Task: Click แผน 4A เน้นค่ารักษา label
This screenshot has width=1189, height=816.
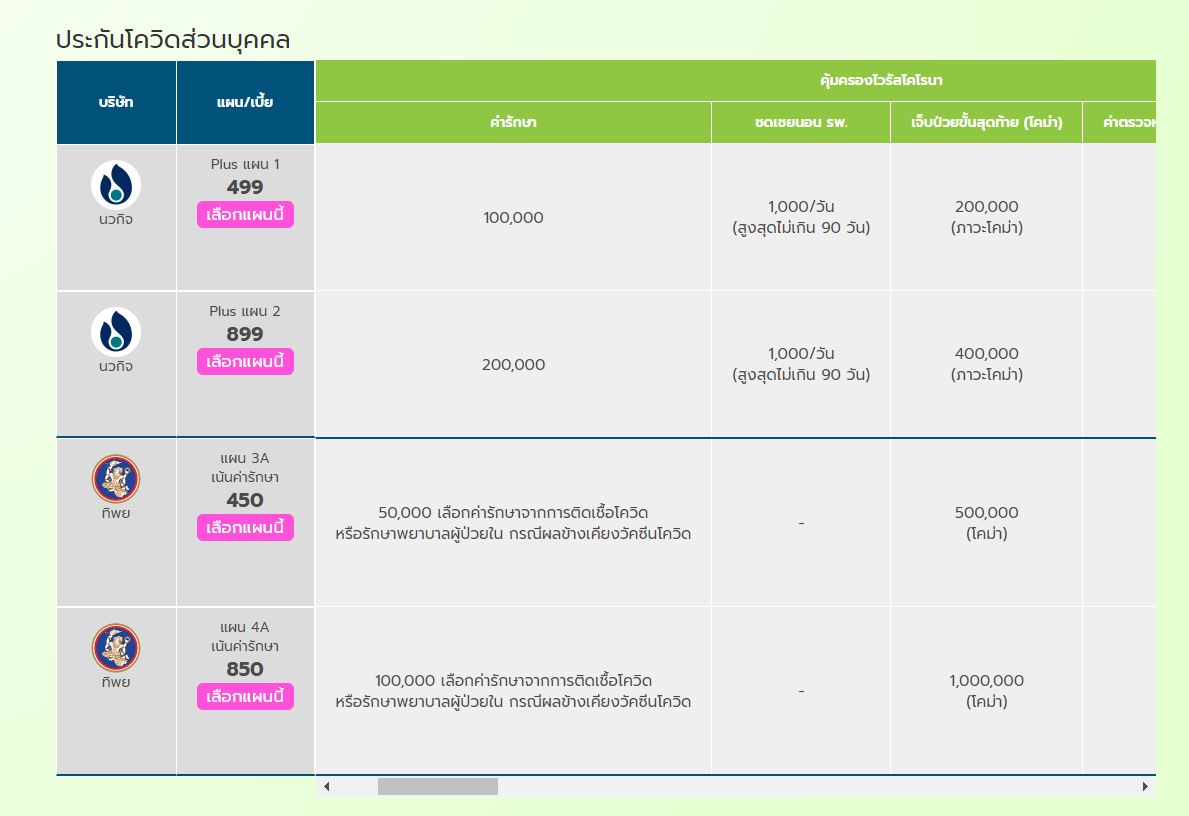Action: click(245, 637)
